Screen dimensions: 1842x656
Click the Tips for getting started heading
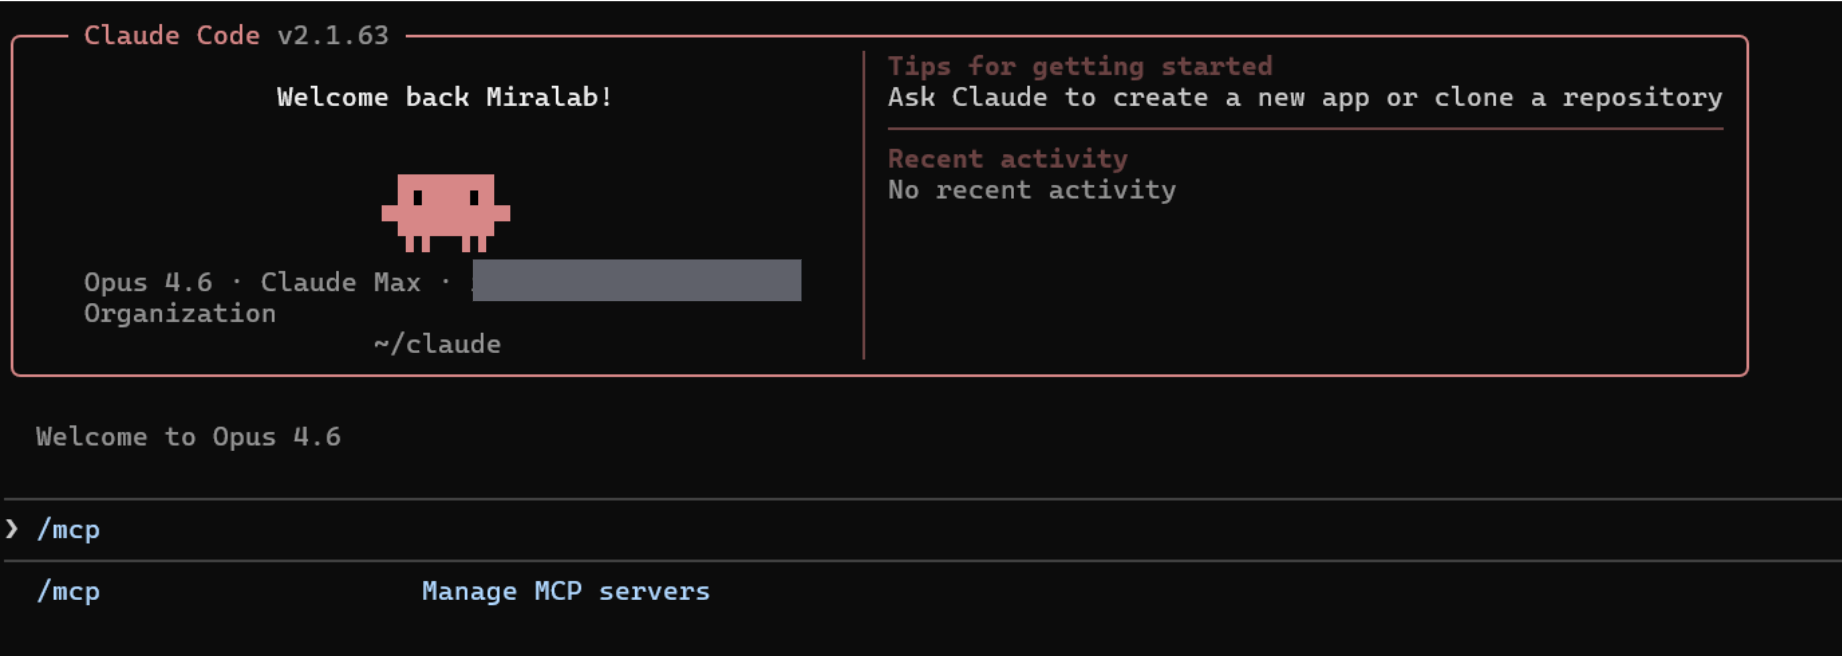tap(1080, 66)
